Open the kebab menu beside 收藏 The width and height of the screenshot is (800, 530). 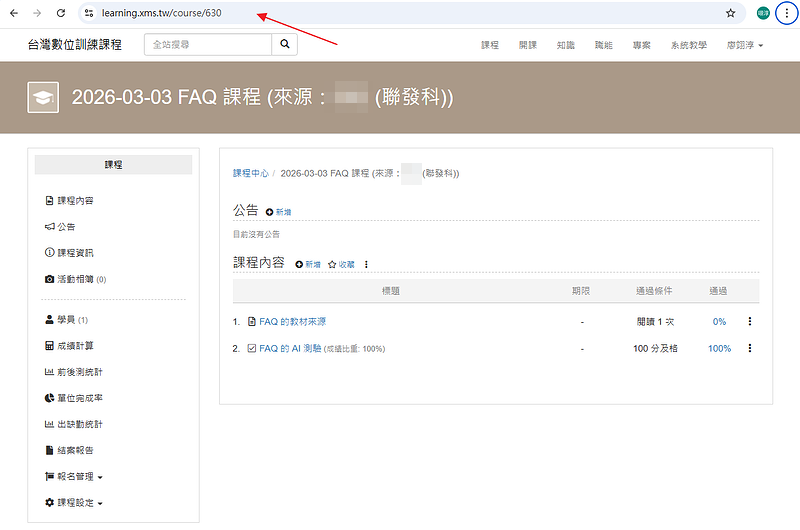pos(366,264)
